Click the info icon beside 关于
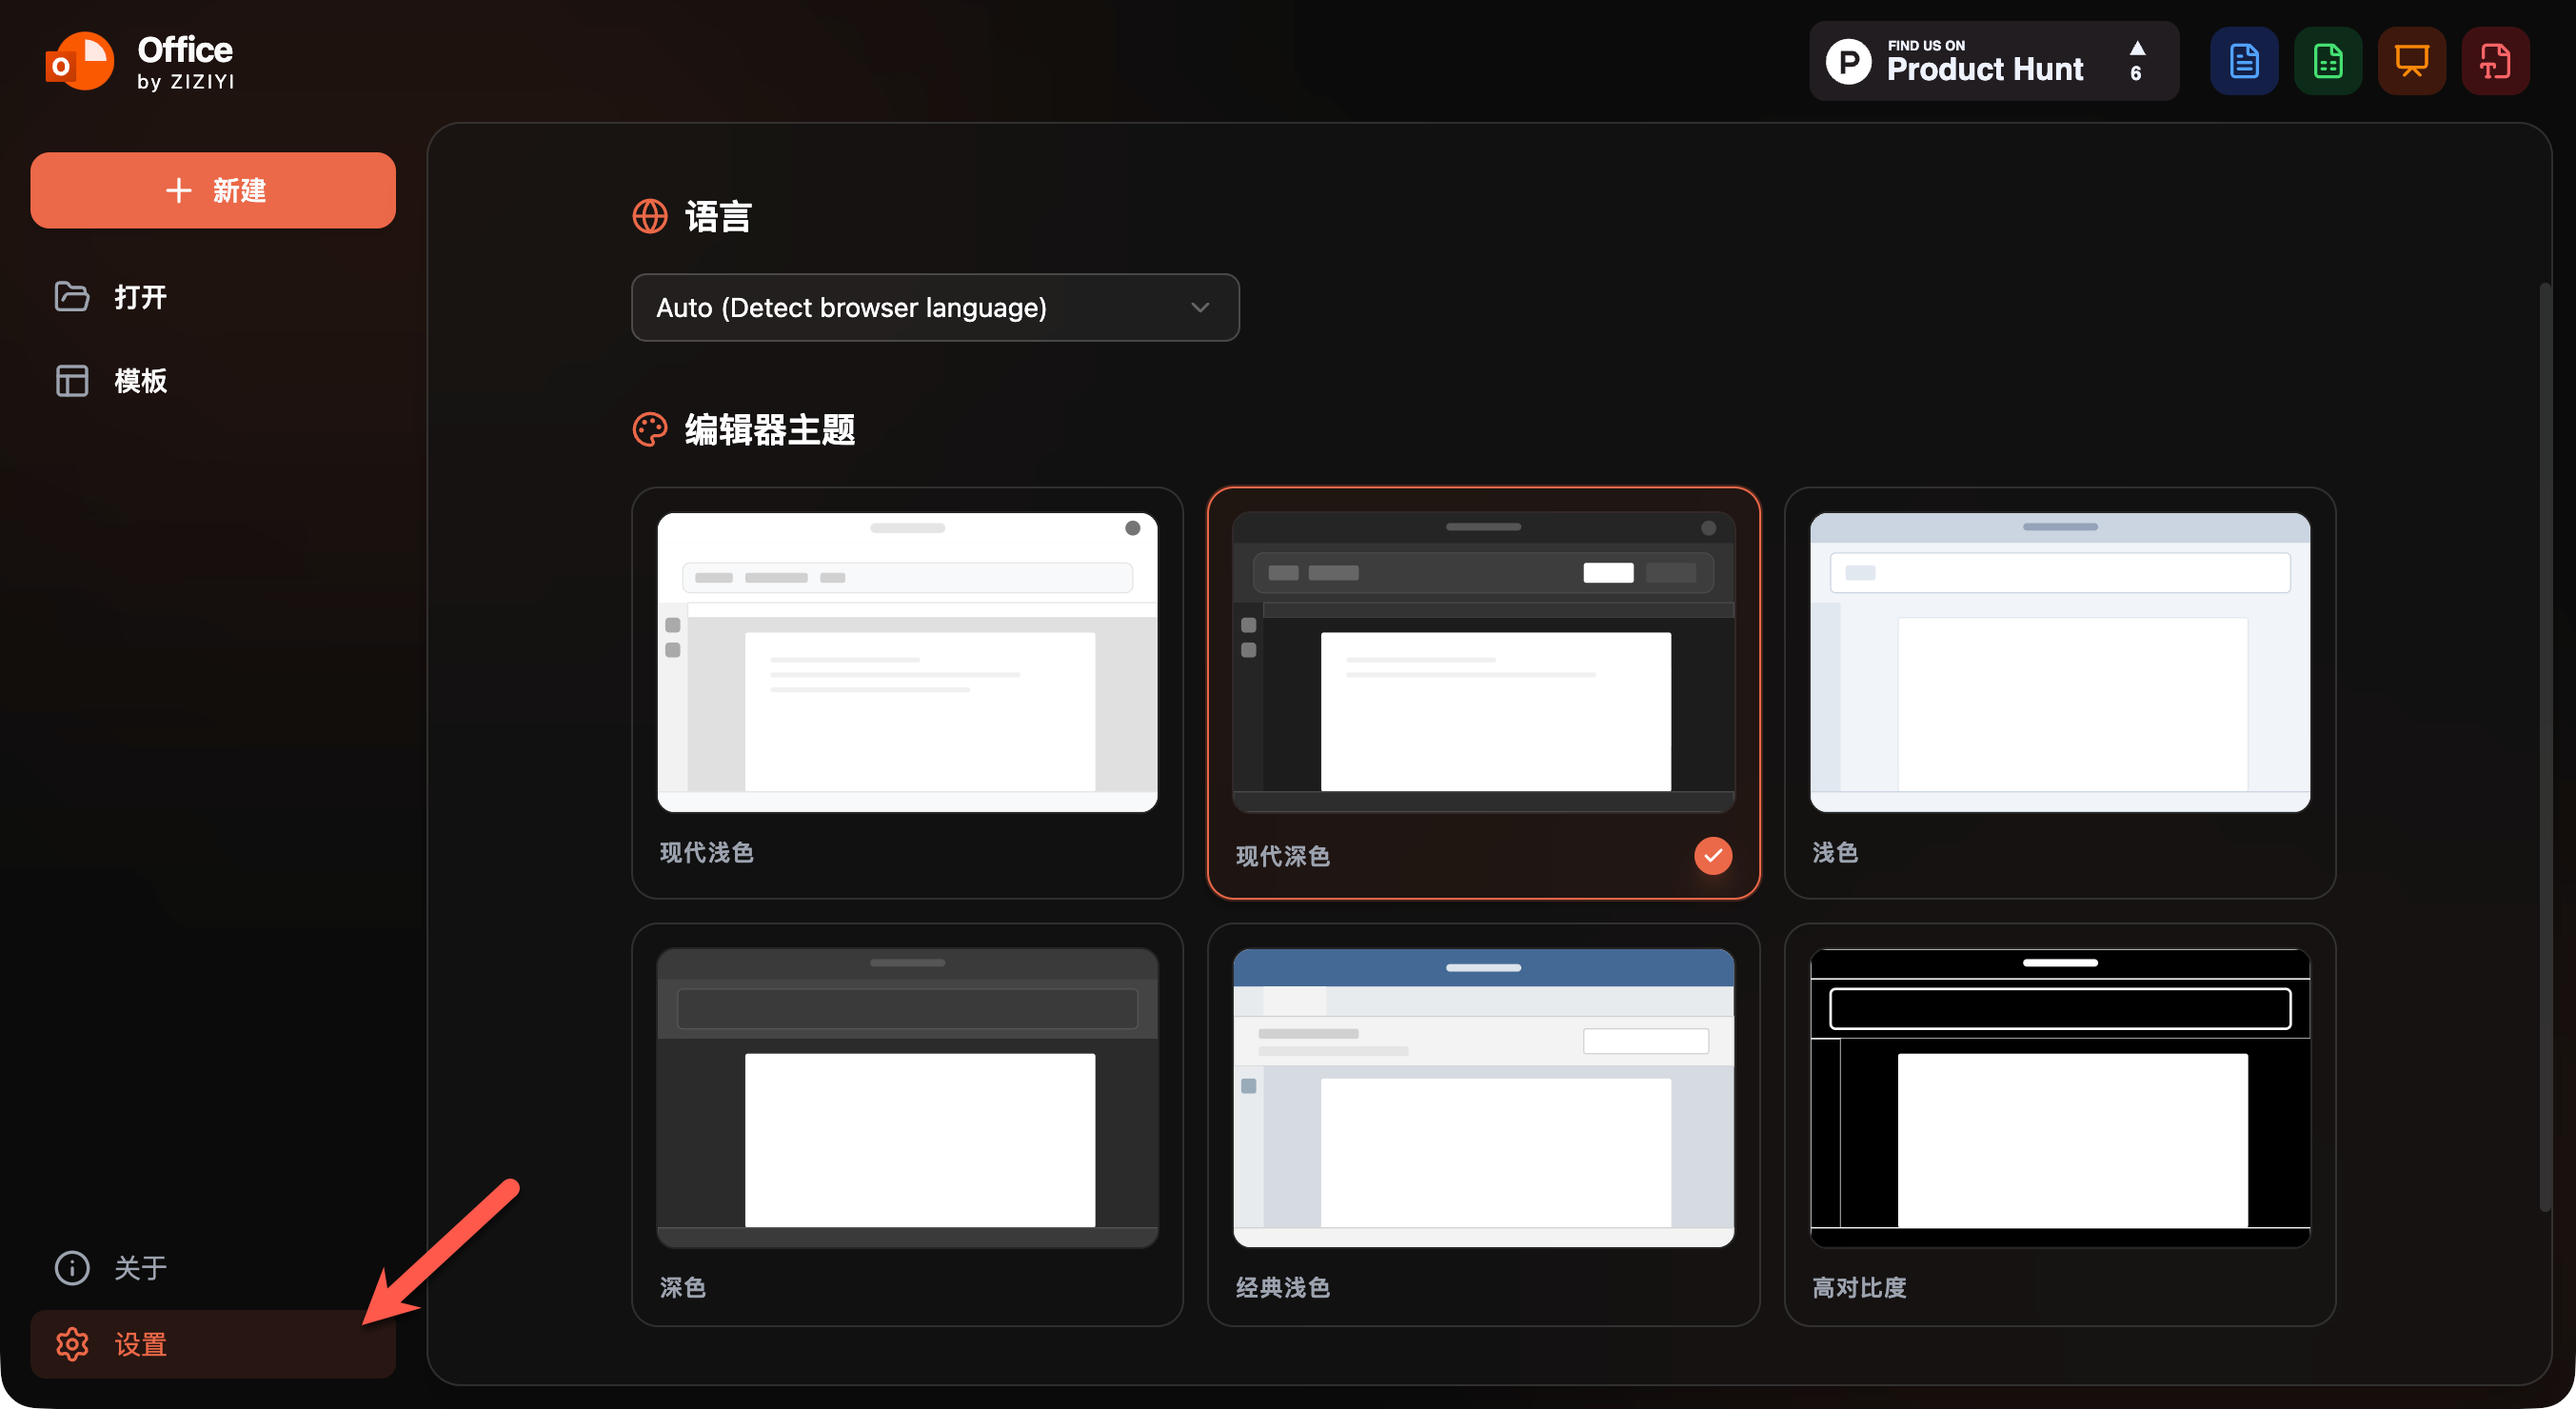This screenshot has height=1409, width=2576. point(72,1268)
